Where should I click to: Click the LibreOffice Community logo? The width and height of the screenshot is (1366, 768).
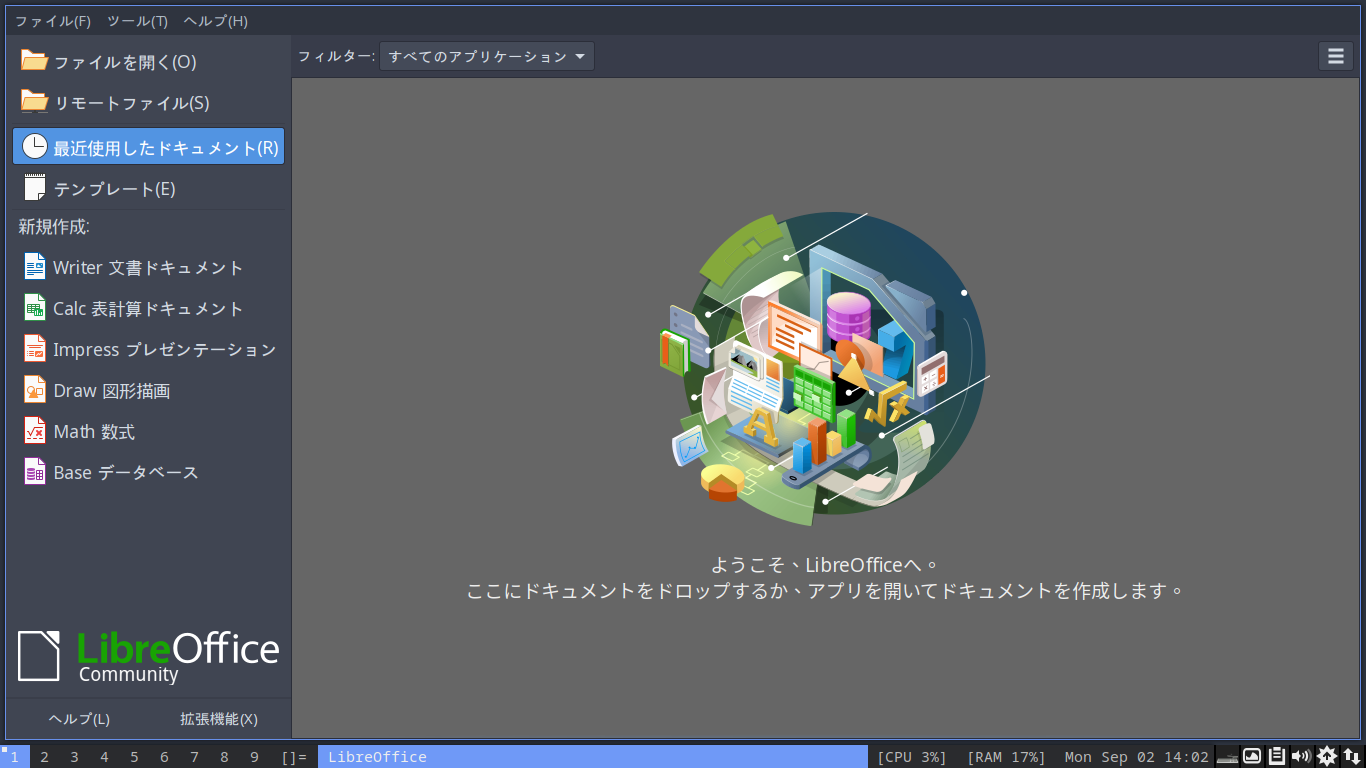[148, 655]
